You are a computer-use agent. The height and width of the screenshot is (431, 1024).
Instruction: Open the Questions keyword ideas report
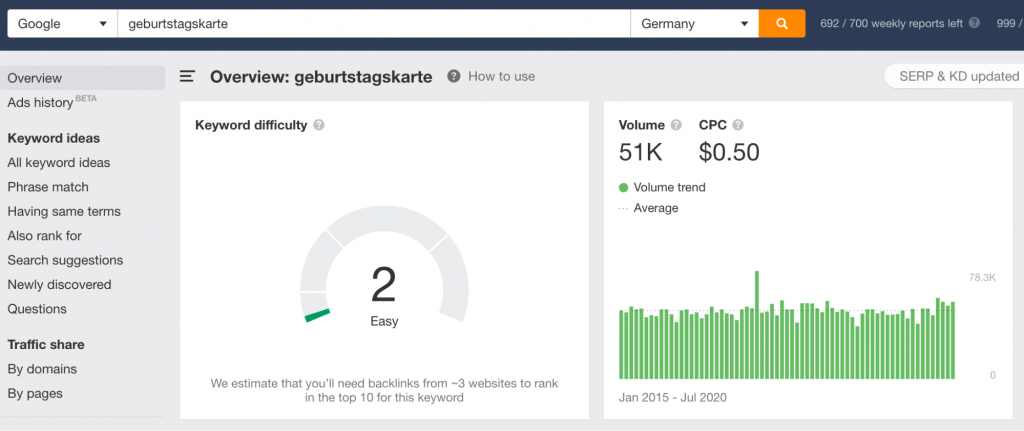pos(37,309)
